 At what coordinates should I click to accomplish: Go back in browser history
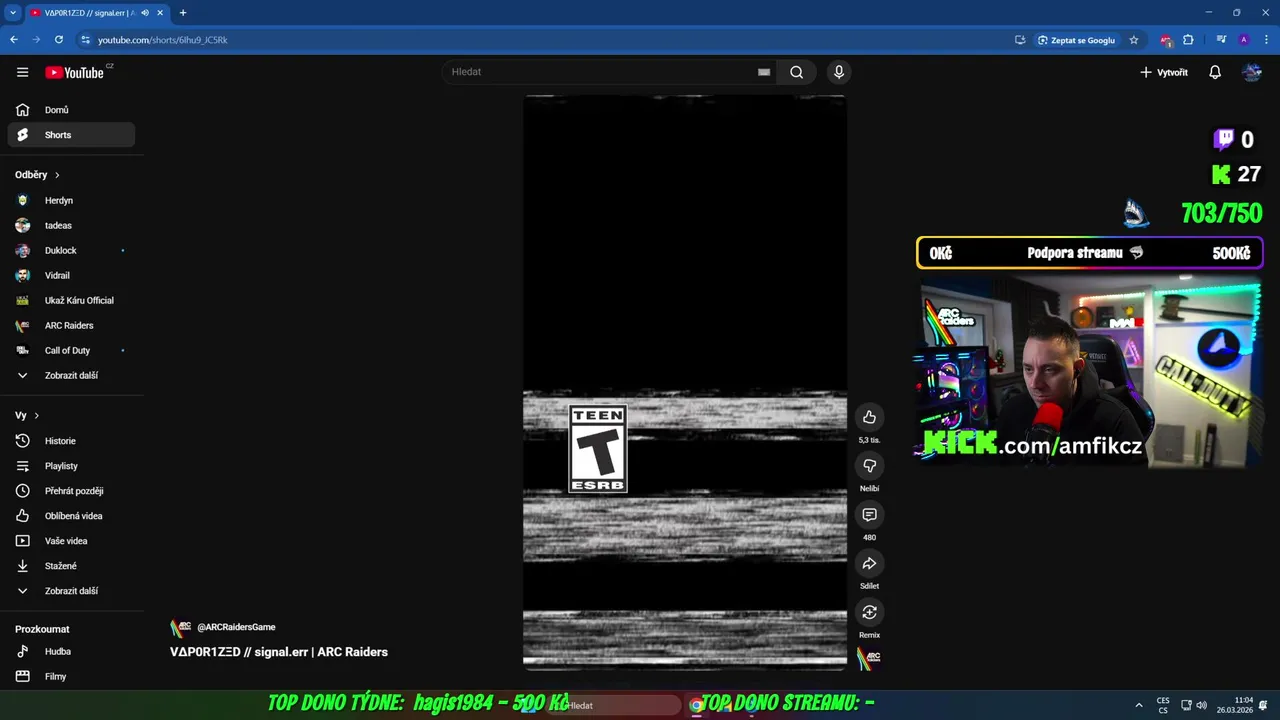(14, 40)
